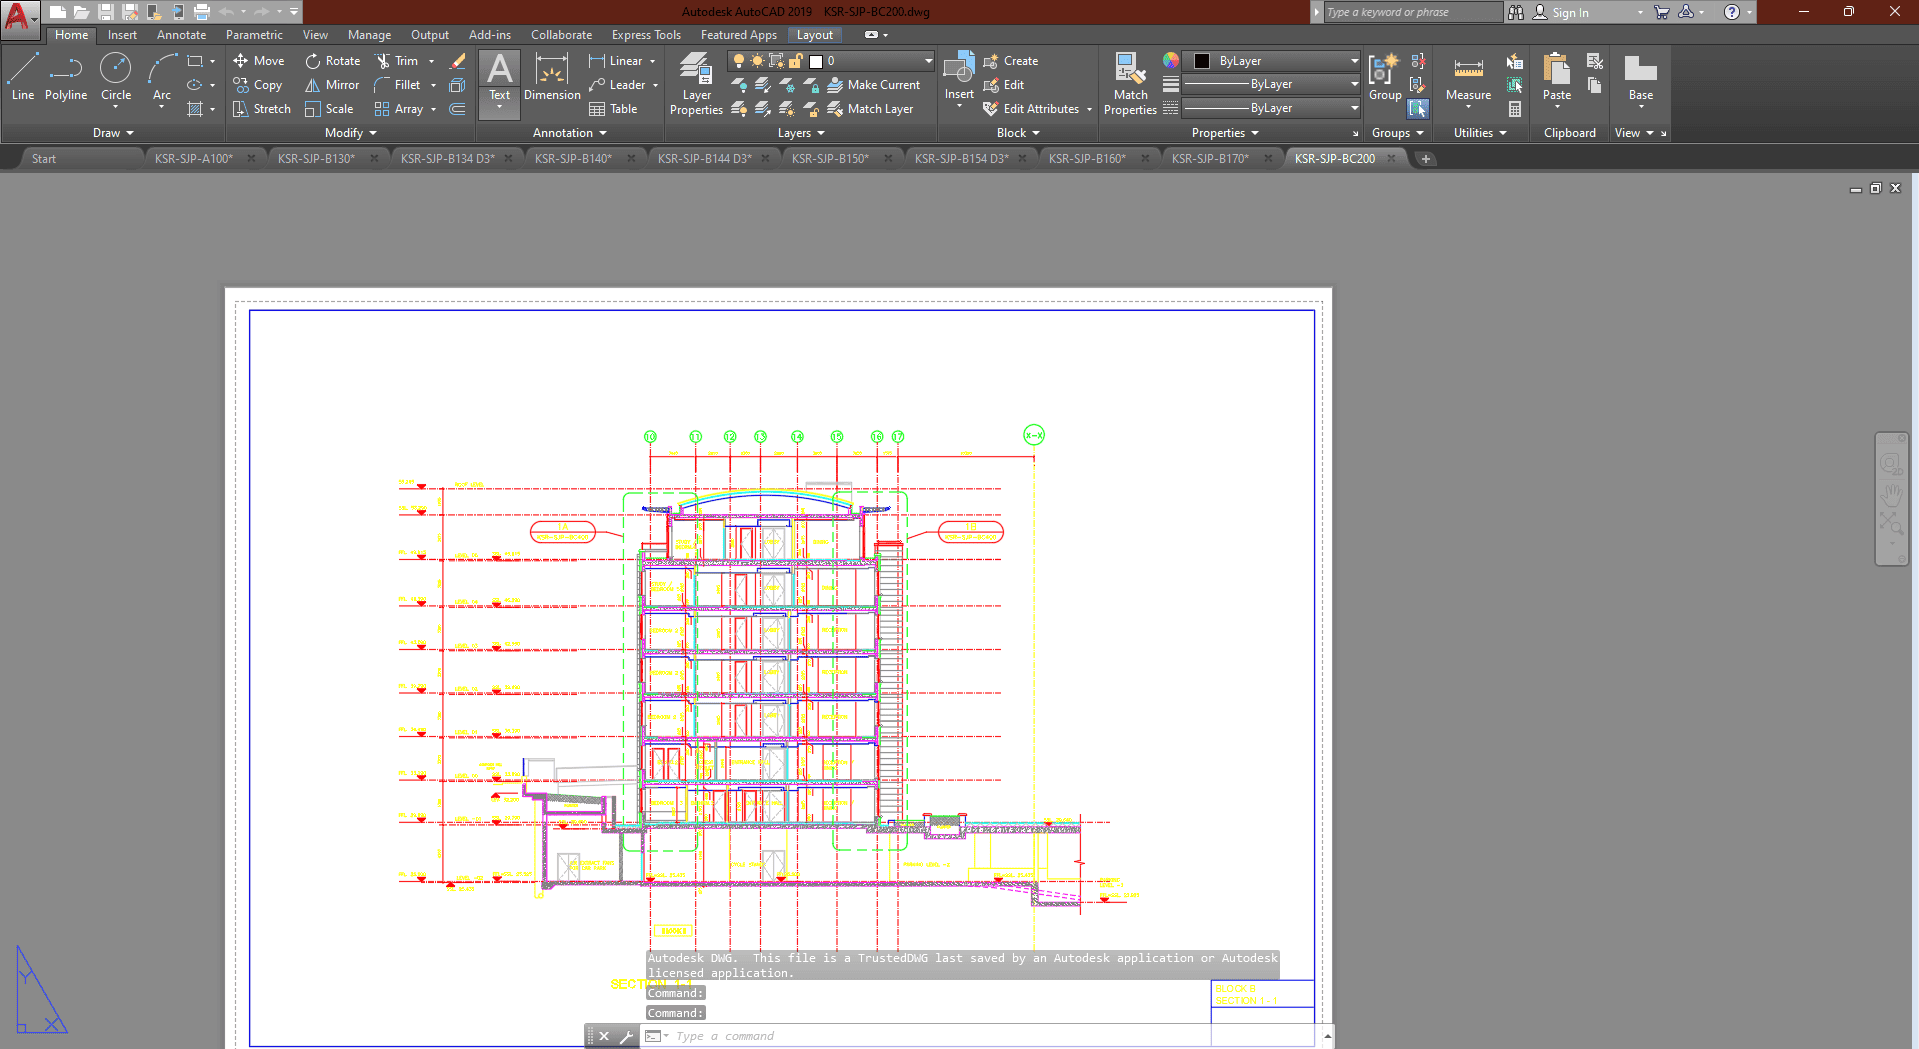Toggle the layer lock padlock icon

pyautogui.click(x=796, y=61)
